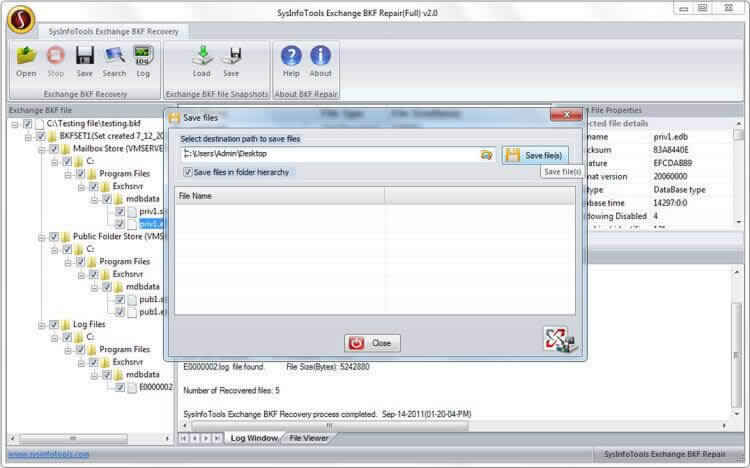Image resolution: width=750 pixels, height=468 pixels.
Task: Toggle checkbox for priv1.stm file row
Action: click(120, 212)
